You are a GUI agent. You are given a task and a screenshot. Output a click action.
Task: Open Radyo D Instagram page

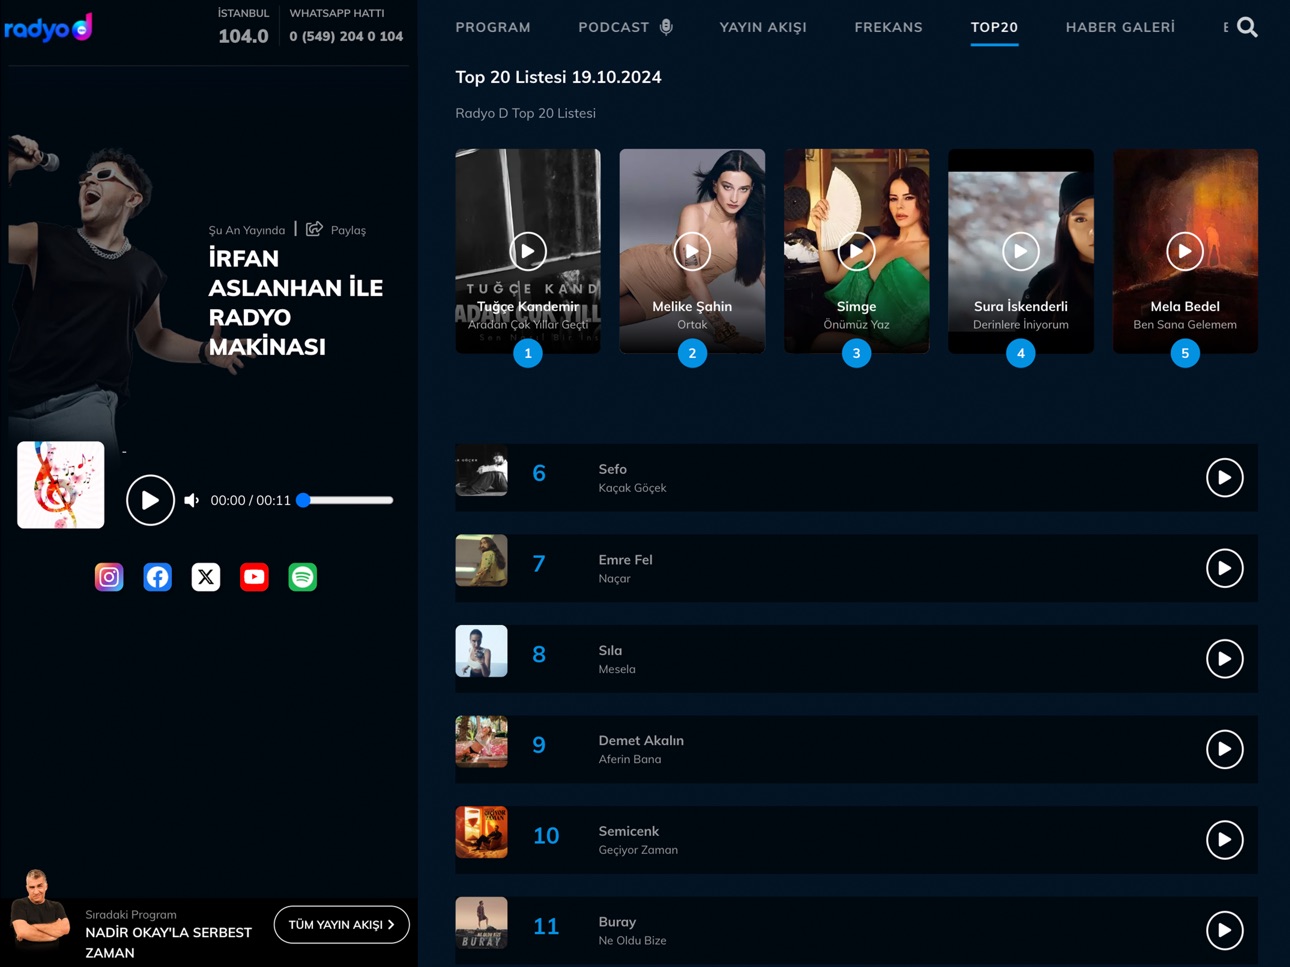[109, 577]
